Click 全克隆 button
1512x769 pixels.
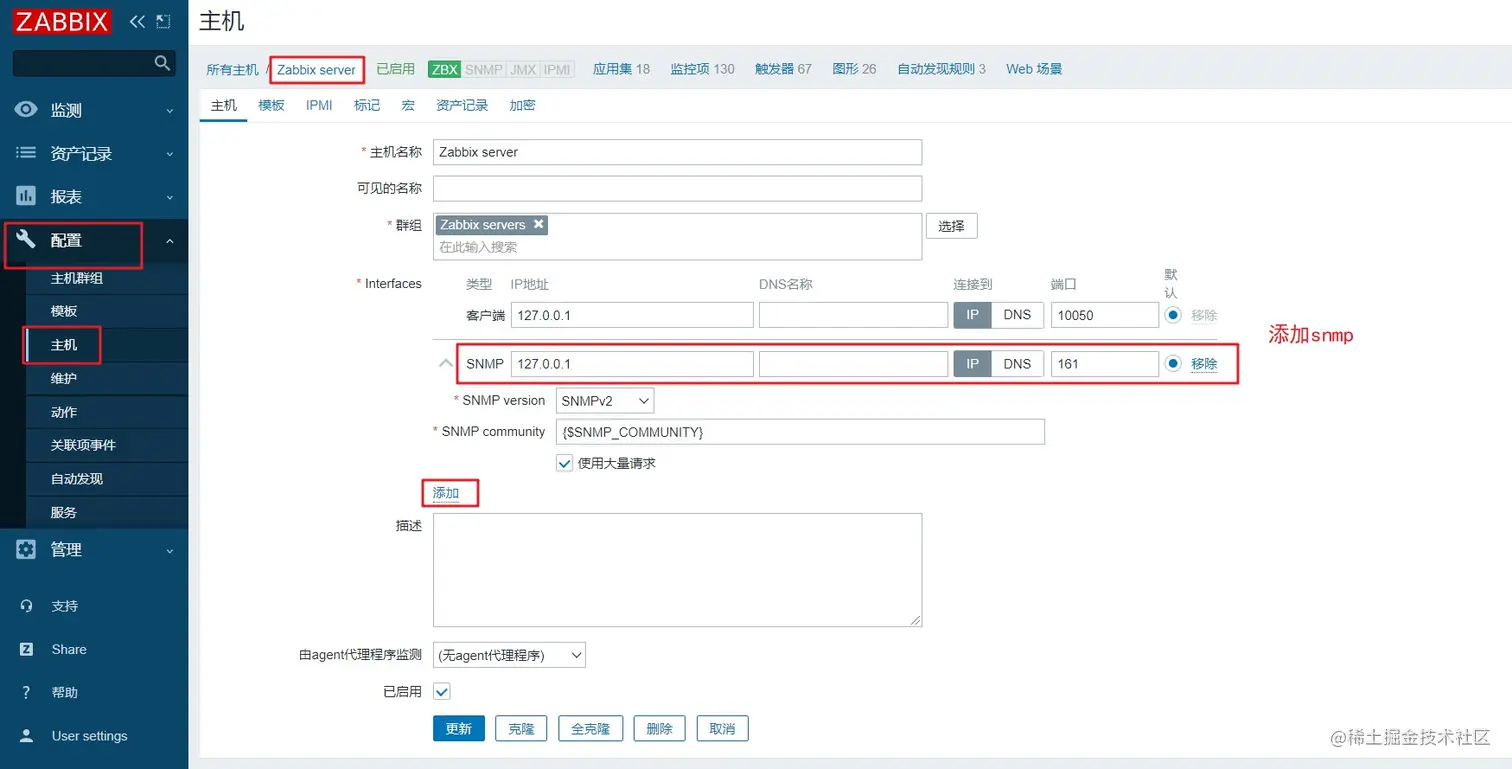[x=590, y=728]
